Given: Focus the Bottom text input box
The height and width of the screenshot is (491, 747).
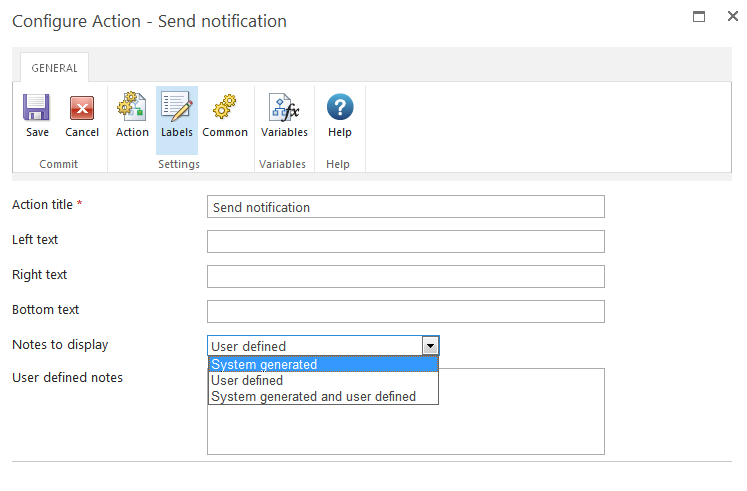Looking at the screenshot, I should click(x=405, y=312).
